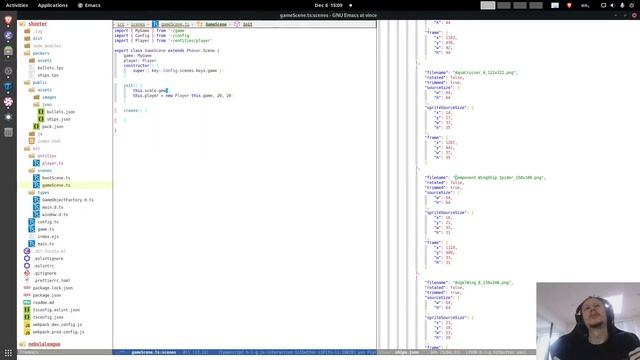
Task: Open bullets.tps in the packers folder
Action: [x=50, y=68]
